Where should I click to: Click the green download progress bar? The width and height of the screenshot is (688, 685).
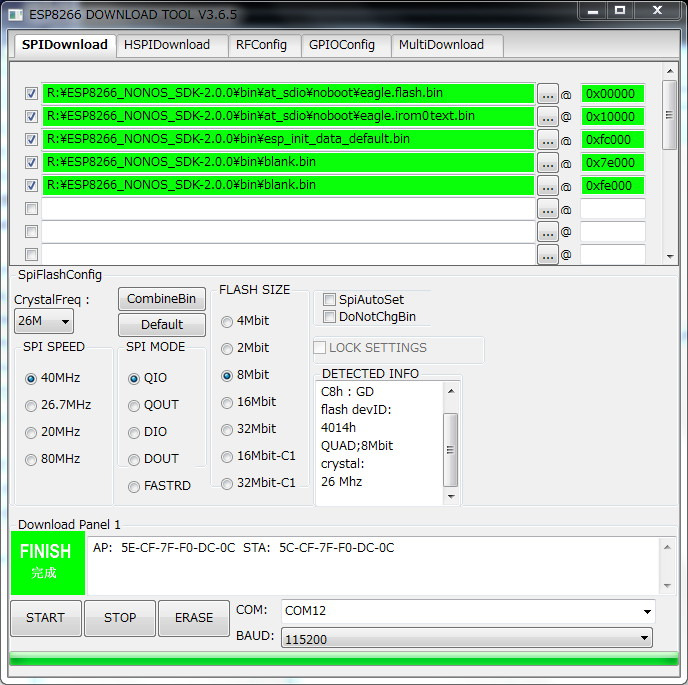click(344, 659)
